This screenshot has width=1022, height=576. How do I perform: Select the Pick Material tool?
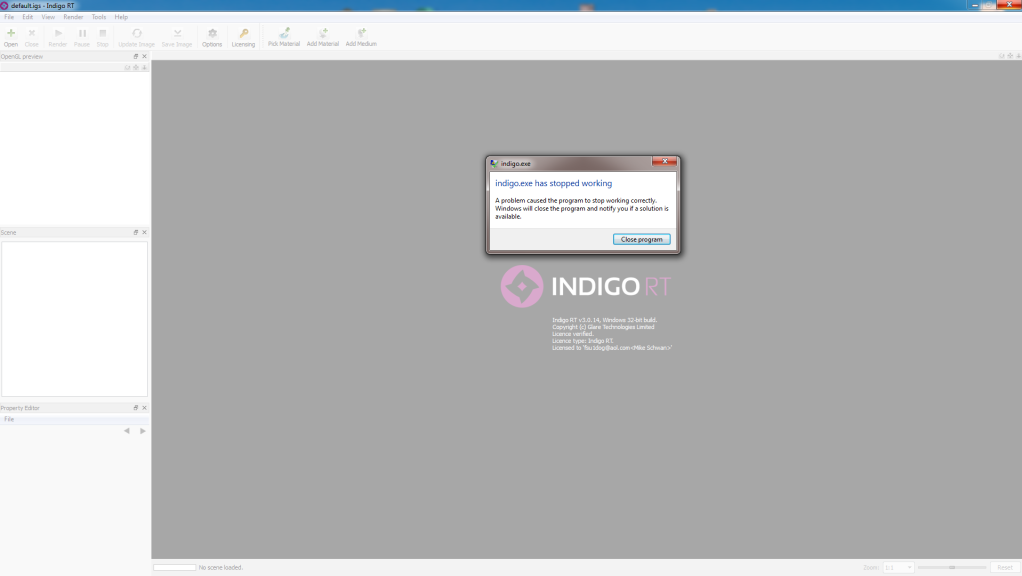pos(284,37)
